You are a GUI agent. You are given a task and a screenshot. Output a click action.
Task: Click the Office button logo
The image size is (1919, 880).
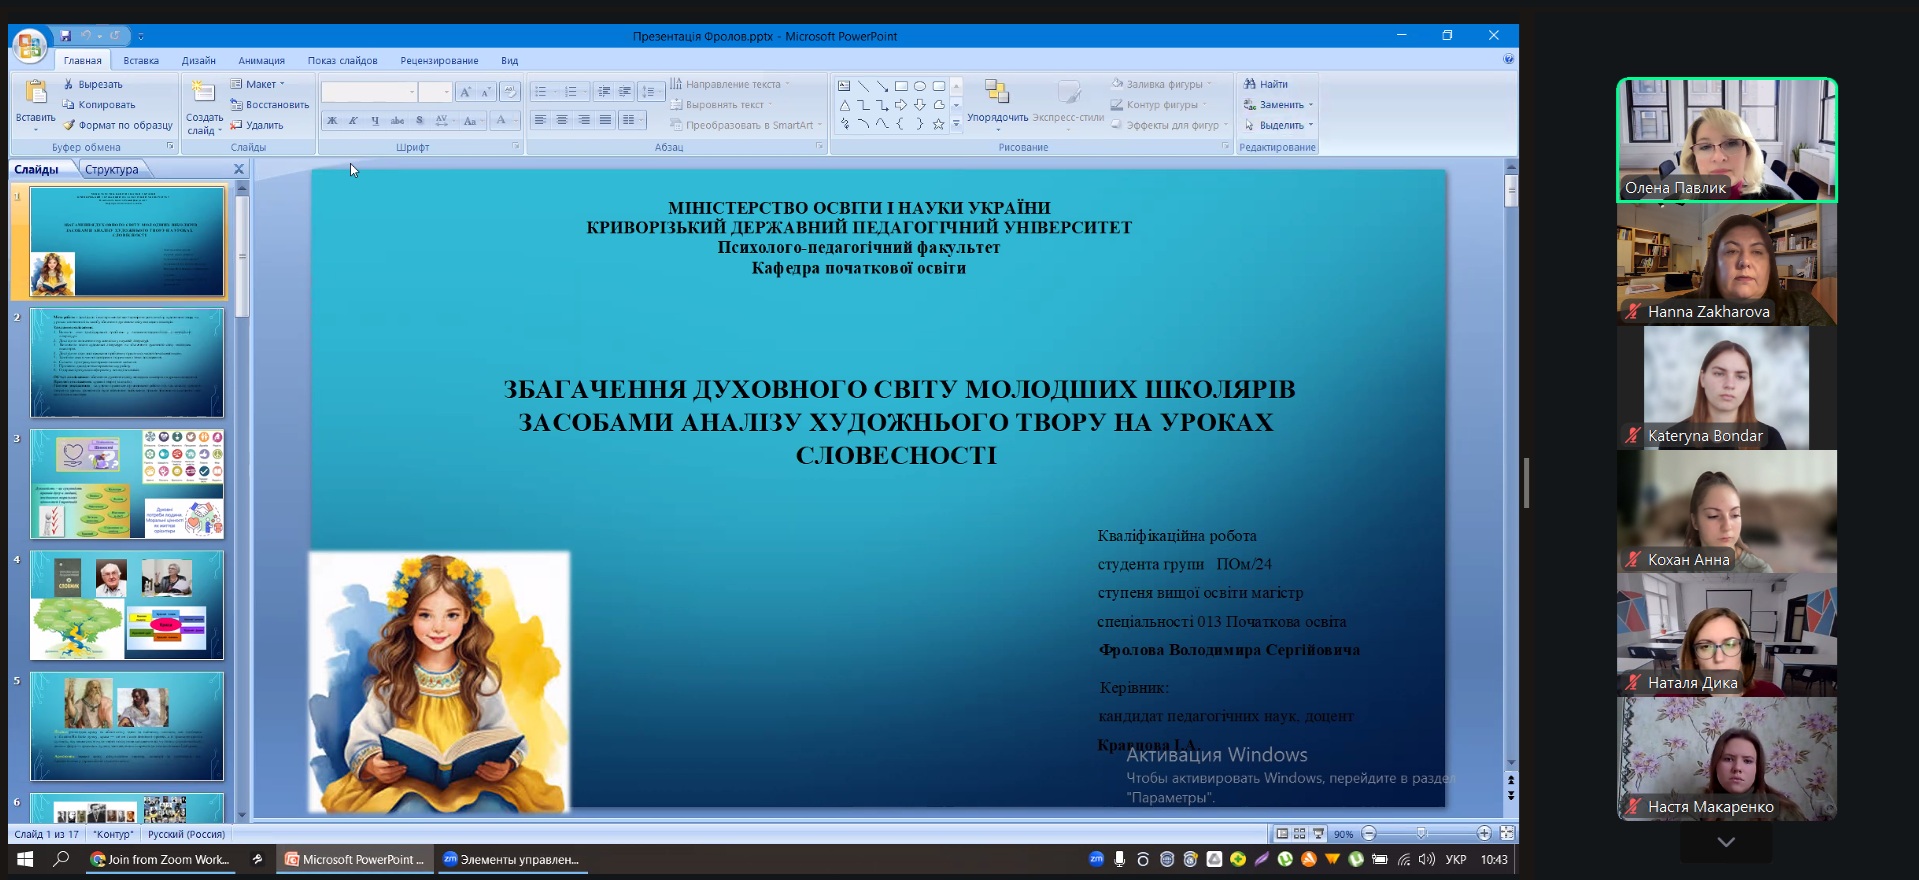coord(29,45)
